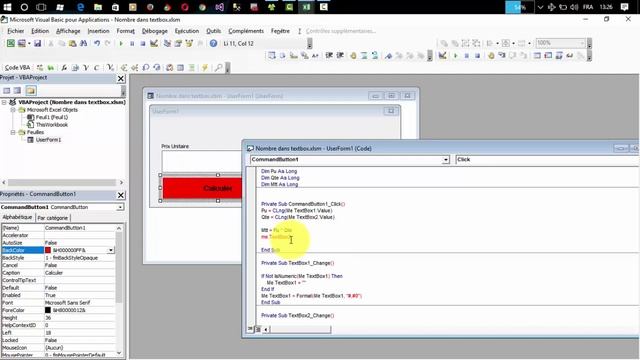Click red BackColor swatch in properties
This screenshot has width=640, height=360.
click(48, 250)
